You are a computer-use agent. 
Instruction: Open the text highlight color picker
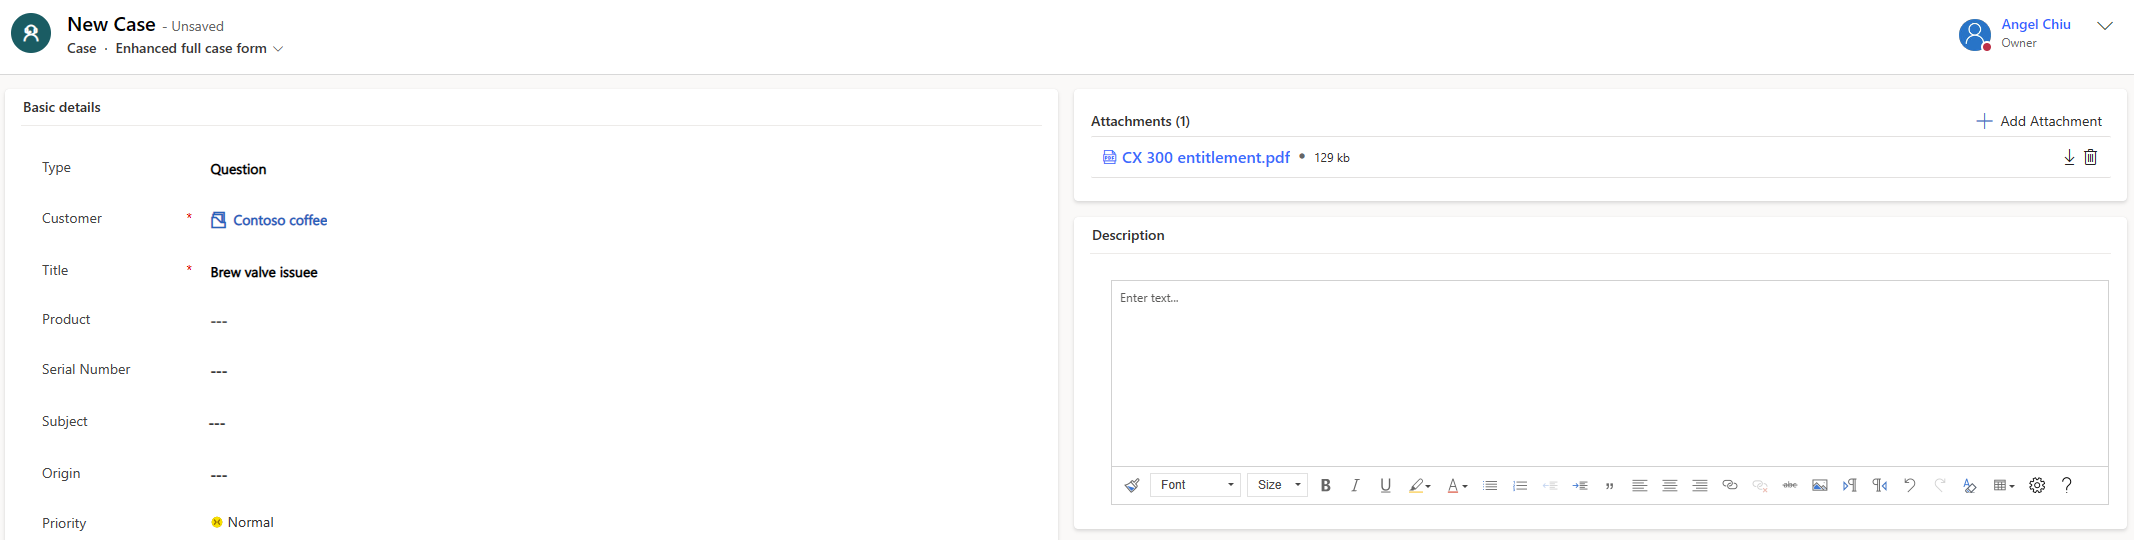(1420, 485)
